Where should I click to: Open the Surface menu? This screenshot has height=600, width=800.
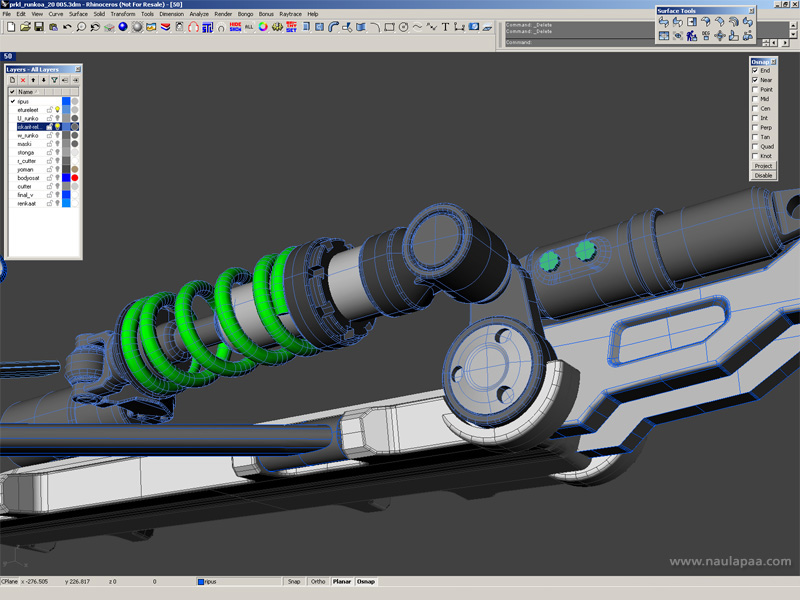[78, 14]
